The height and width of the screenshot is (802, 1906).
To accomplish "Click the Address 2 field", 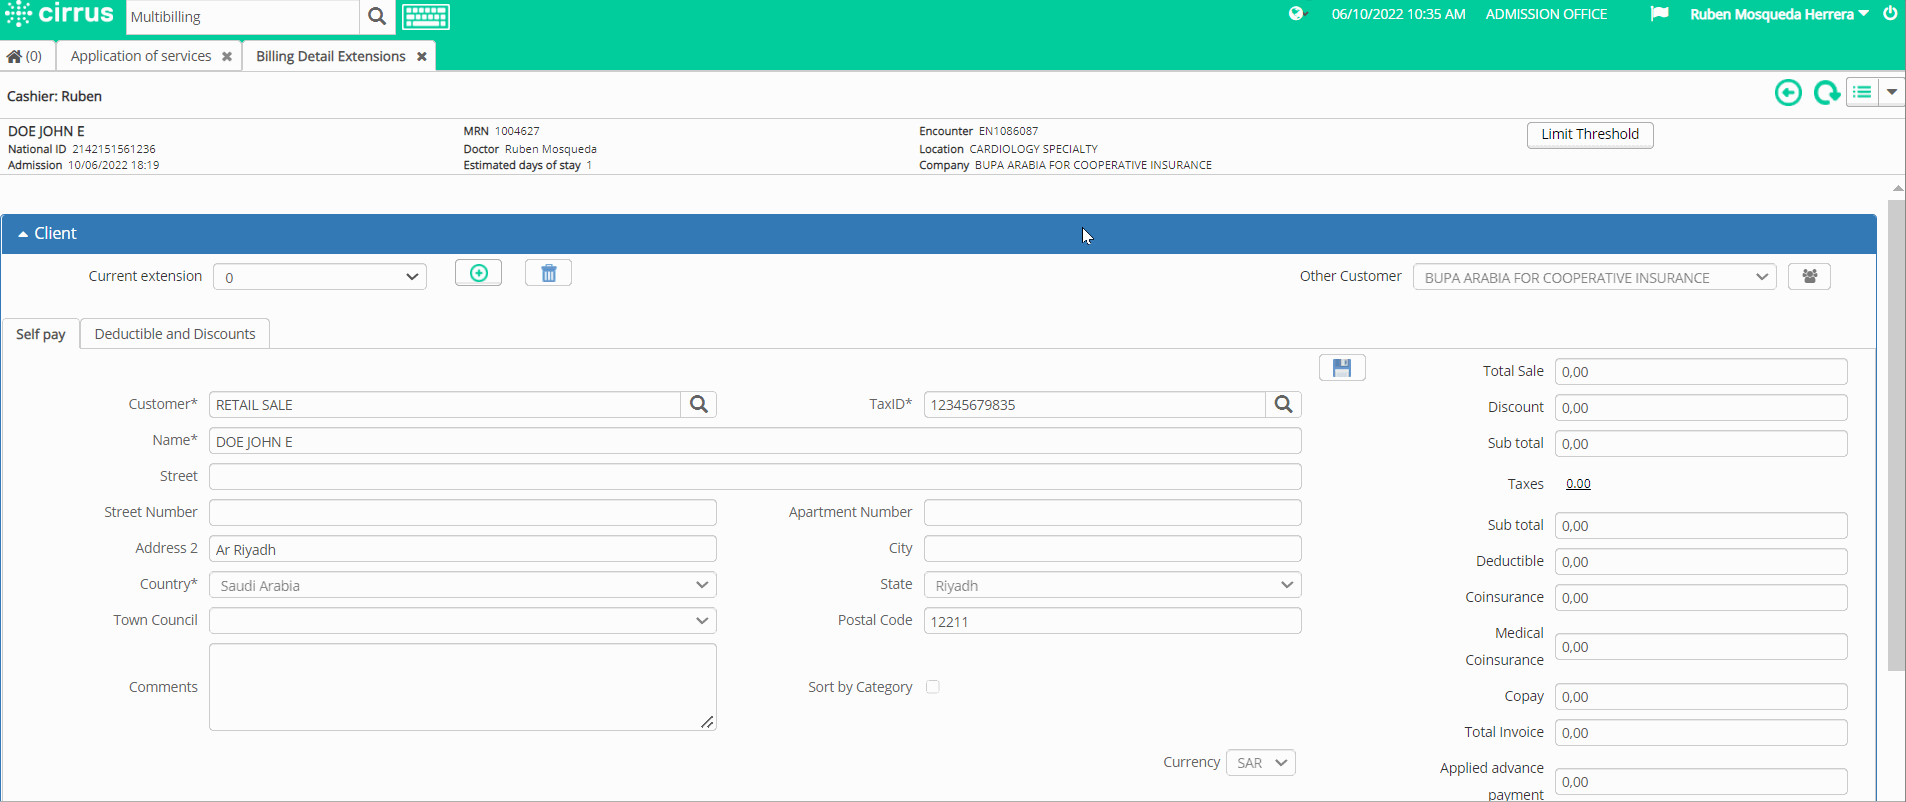I will coord(463,549).
